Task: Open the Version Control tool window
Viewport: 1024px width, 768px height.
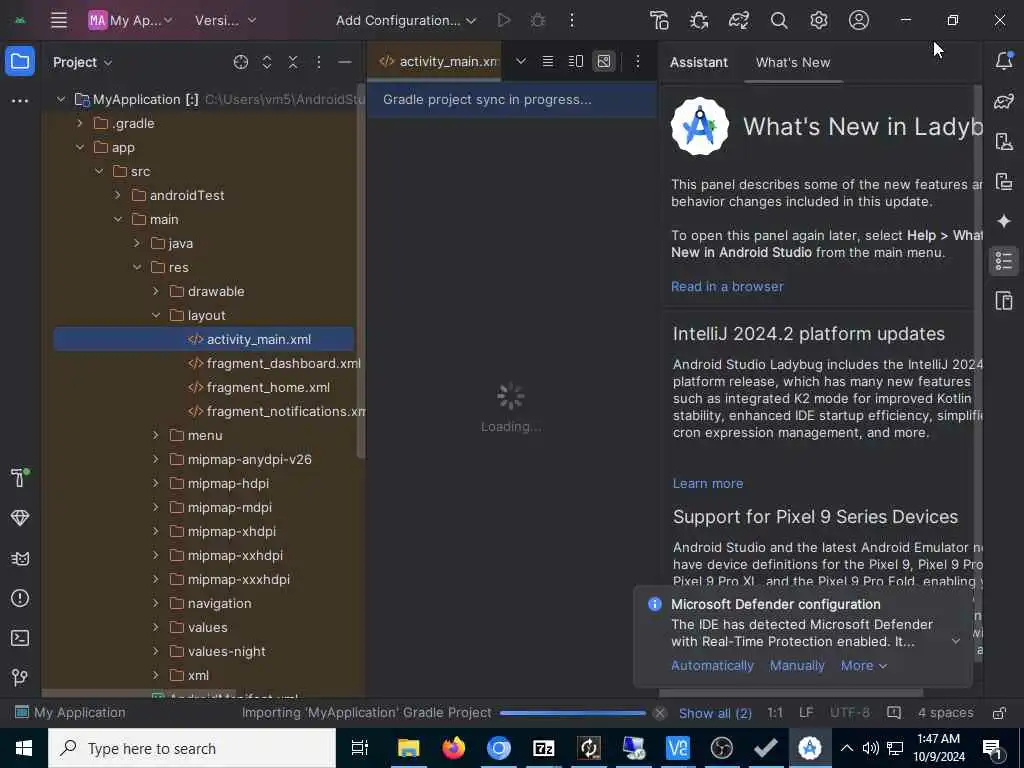Action: pos(20,678)
